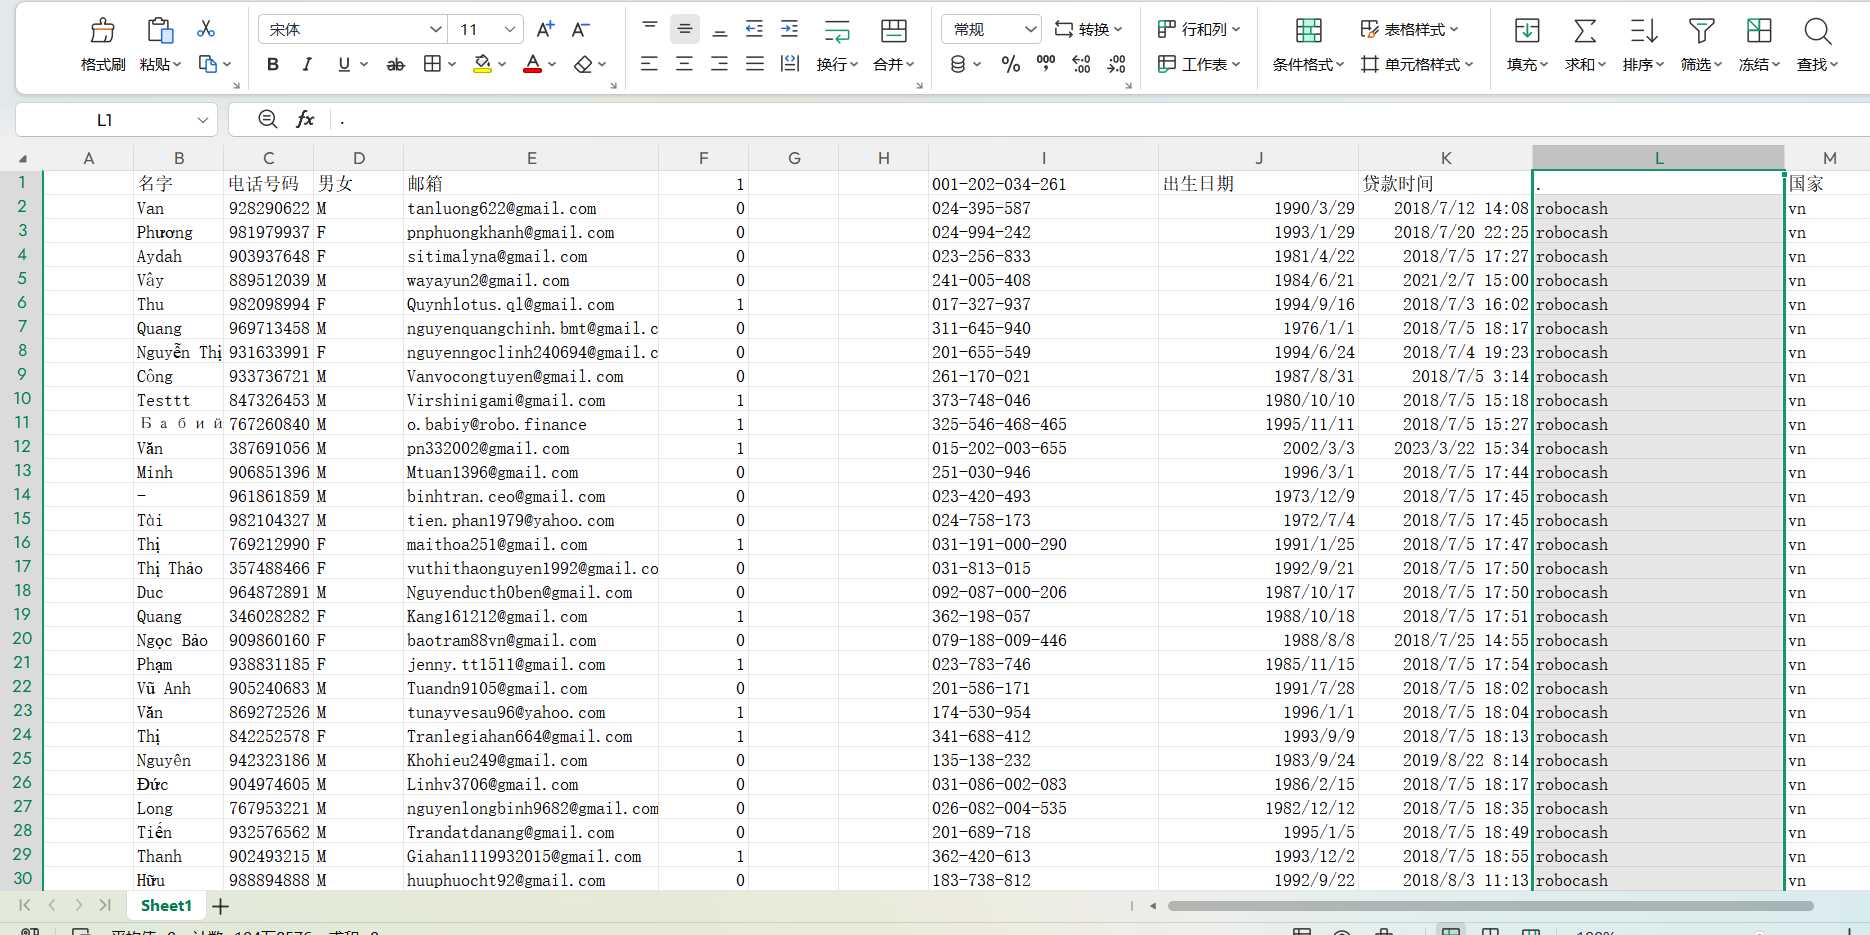Click the Paste clipboard icon
1870x935 pixels.
160,30
